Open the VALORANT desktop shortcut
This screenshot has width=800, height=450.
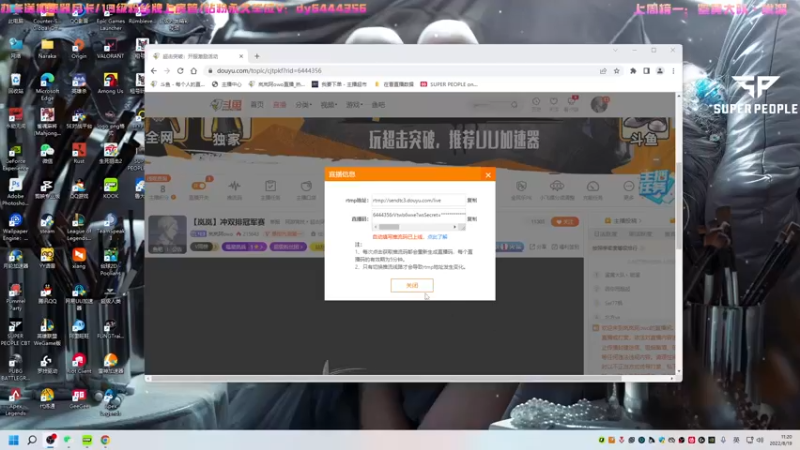click(110, 49)
